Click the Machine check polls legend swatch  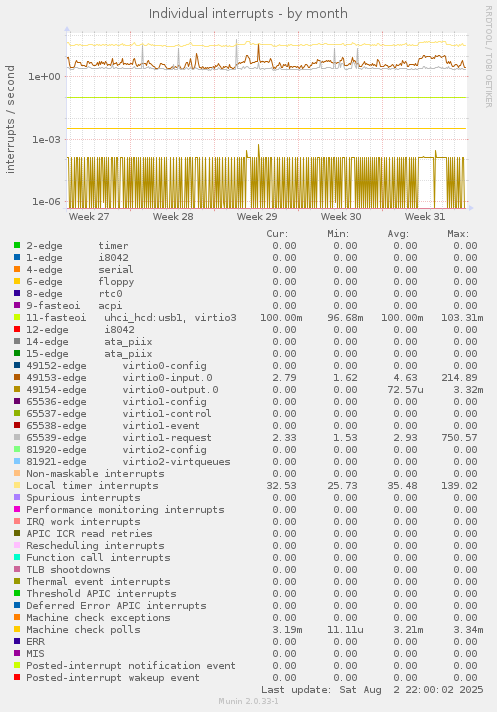[x=17, y=629]
